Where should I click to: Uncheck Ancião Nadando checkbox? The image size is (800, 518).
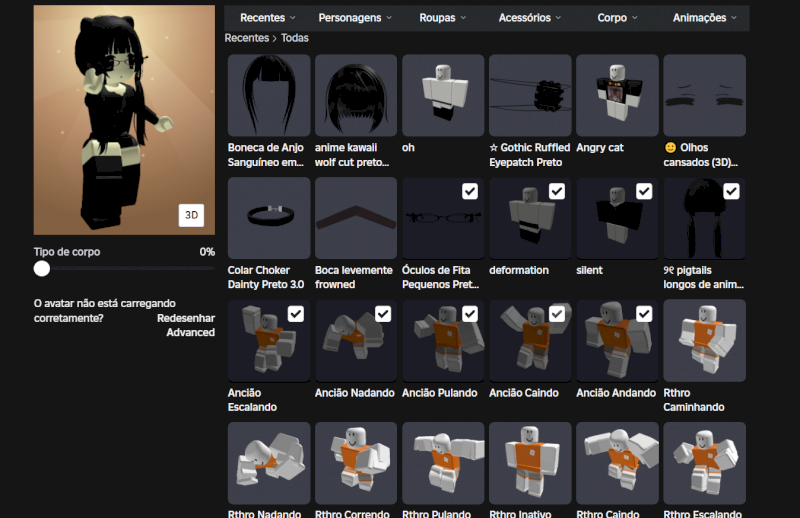[x=383, y=314]
